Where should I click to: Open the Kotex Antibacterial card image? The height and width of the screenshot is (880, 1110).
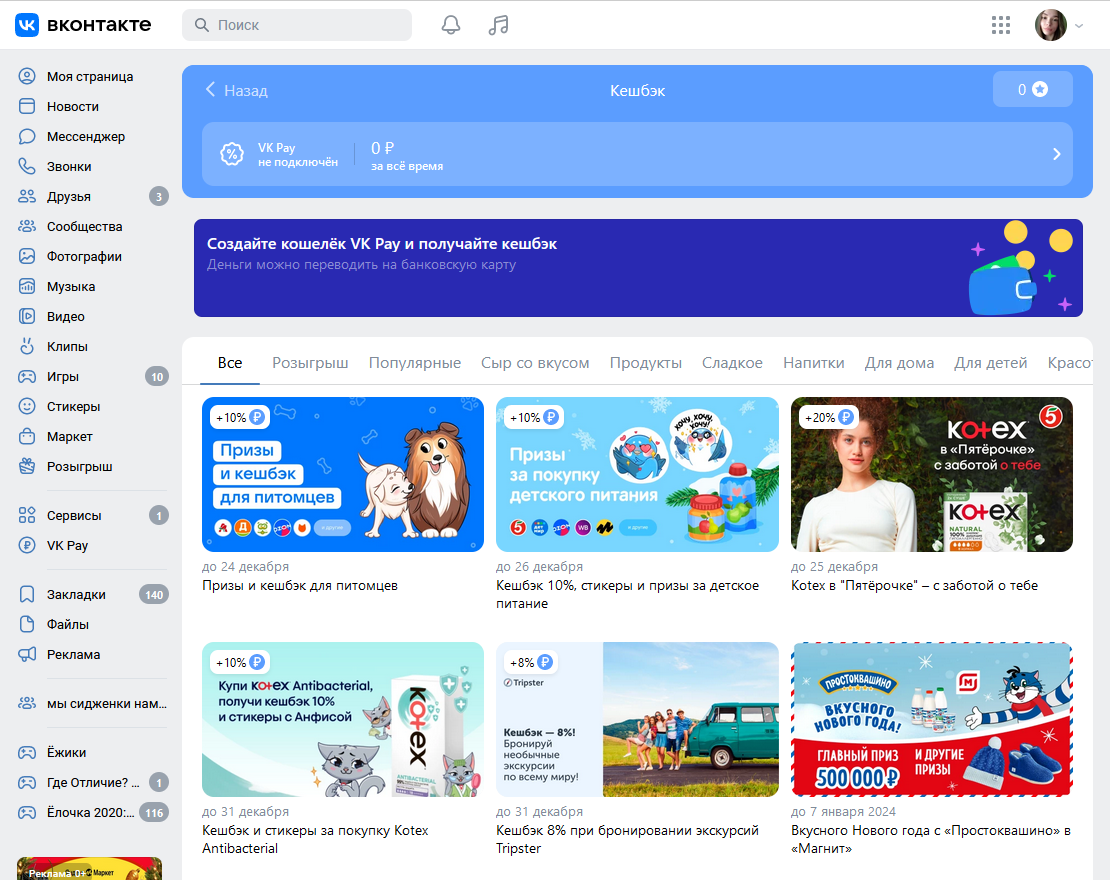(x=343, y=719)
